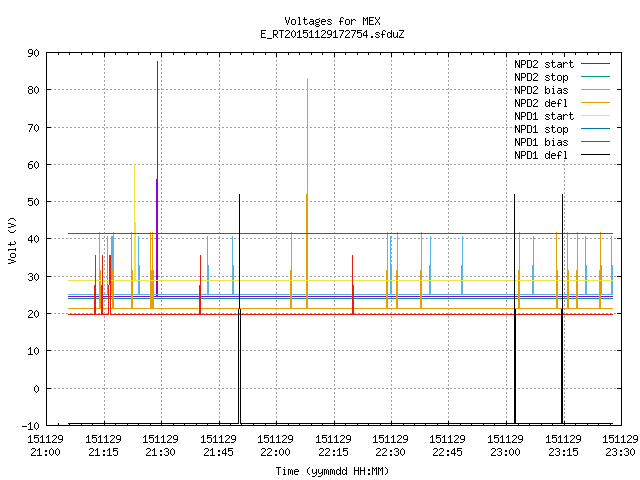Image resolution: width=640 pixels, height=480 pixels.
Task: Click the y-axis value 10
Action: click(33, 351)
